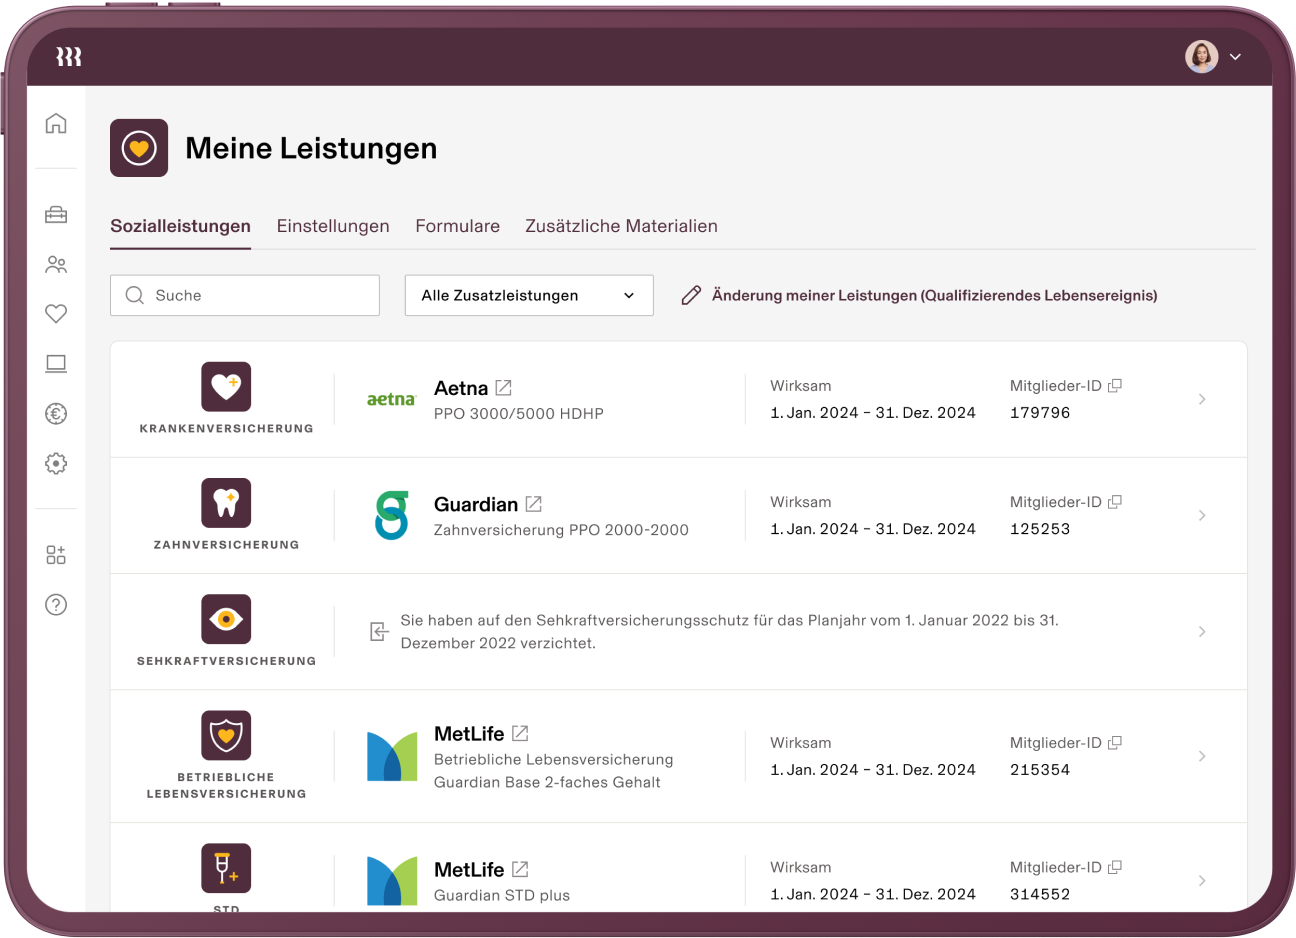Open the gear settings sidebar icon

pyautogui.click(x=56, y=464)
